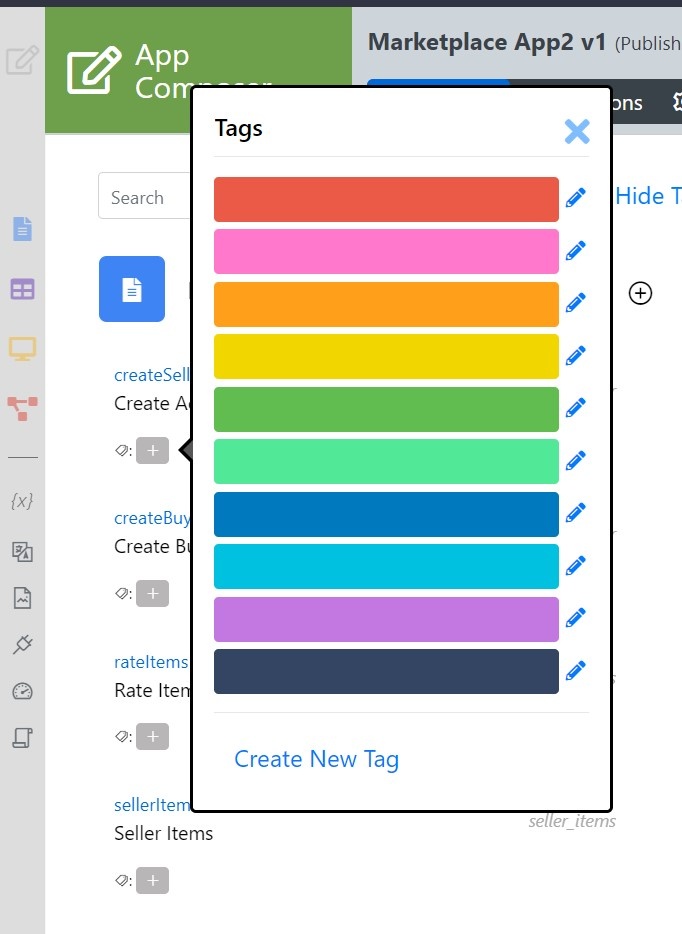The width and height of the screenshot is (682, 934).
Task: Click the pencil icon beside the red tag
Action: pyautogui.click(x=575, y=198)
